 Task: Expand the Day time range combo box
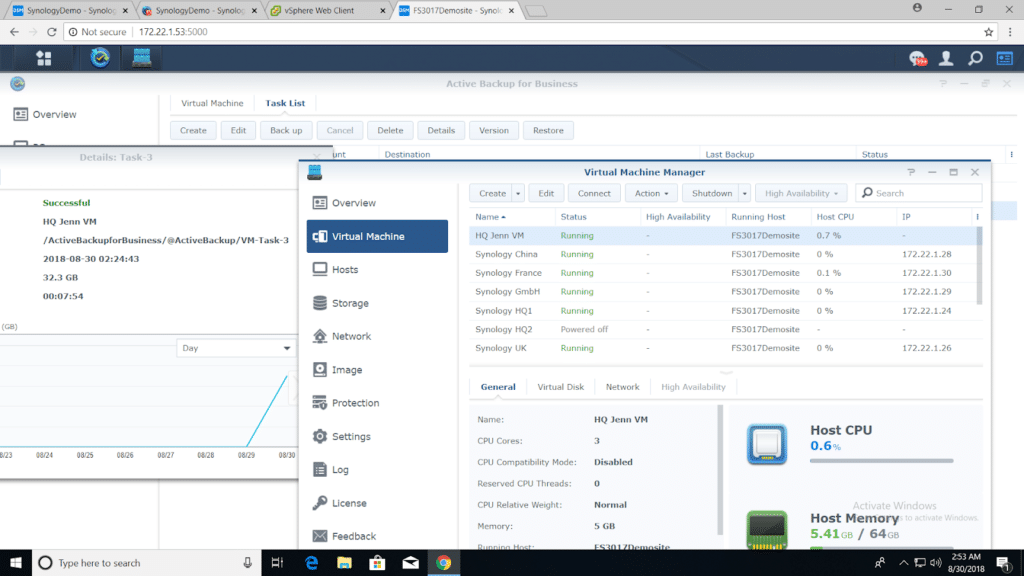236,348
